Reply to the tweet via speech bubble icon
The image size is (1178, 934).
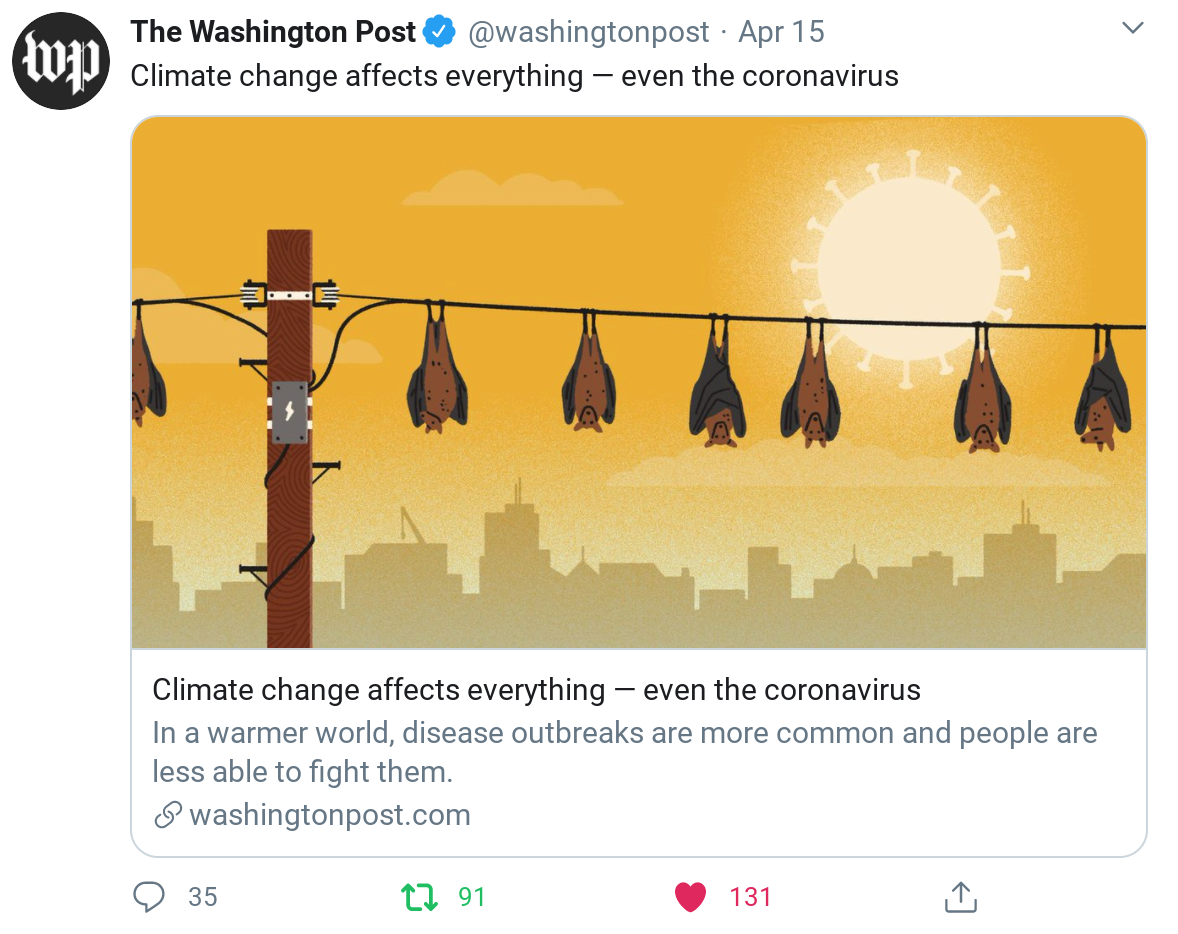(x=148, y=896)
